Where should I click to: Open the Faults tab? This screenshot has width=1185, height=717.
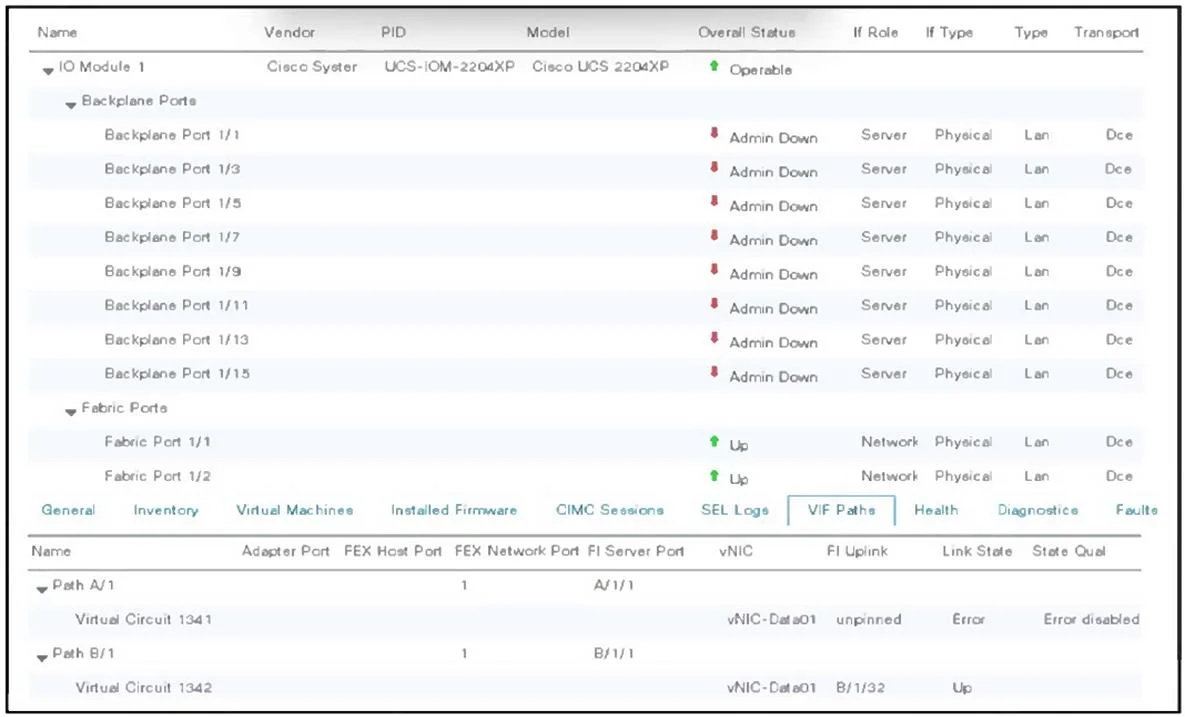(1137, 510)
